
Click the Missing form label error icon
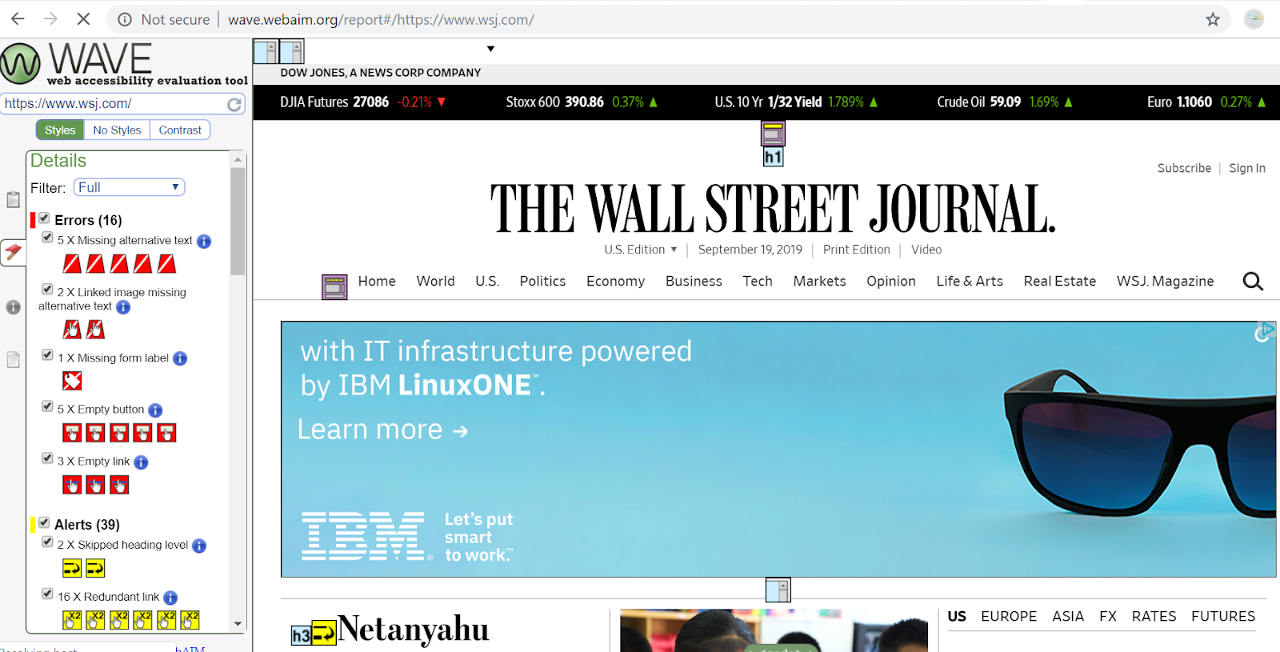pyautogui.click(x=72, y=380)
